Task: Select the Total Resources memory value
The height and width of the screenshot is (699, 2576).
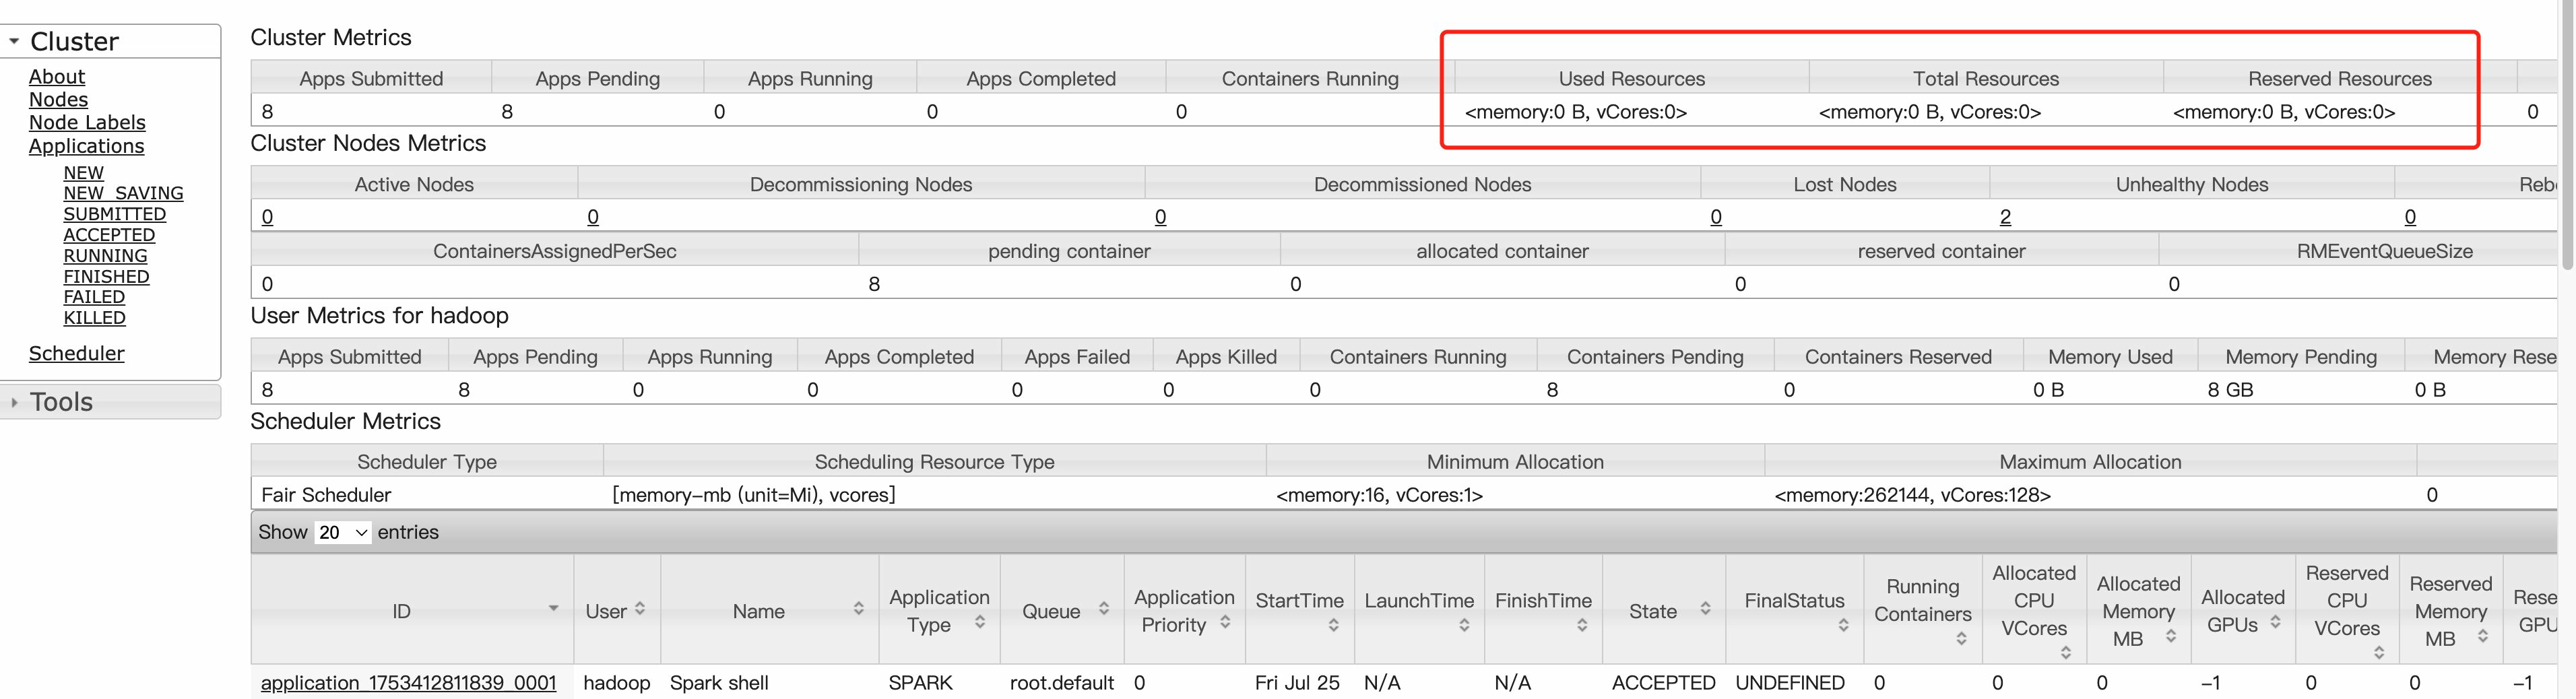Action: [x=1930, y=112]
